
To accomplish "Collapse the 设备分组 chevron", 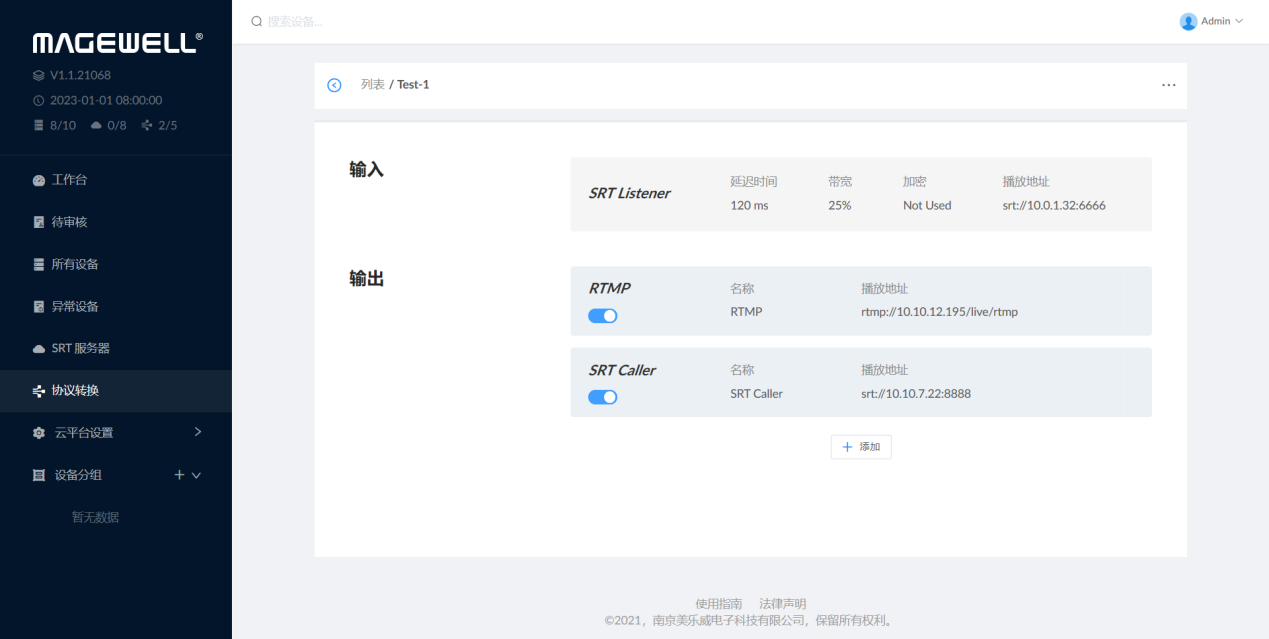I will [196, 476].
